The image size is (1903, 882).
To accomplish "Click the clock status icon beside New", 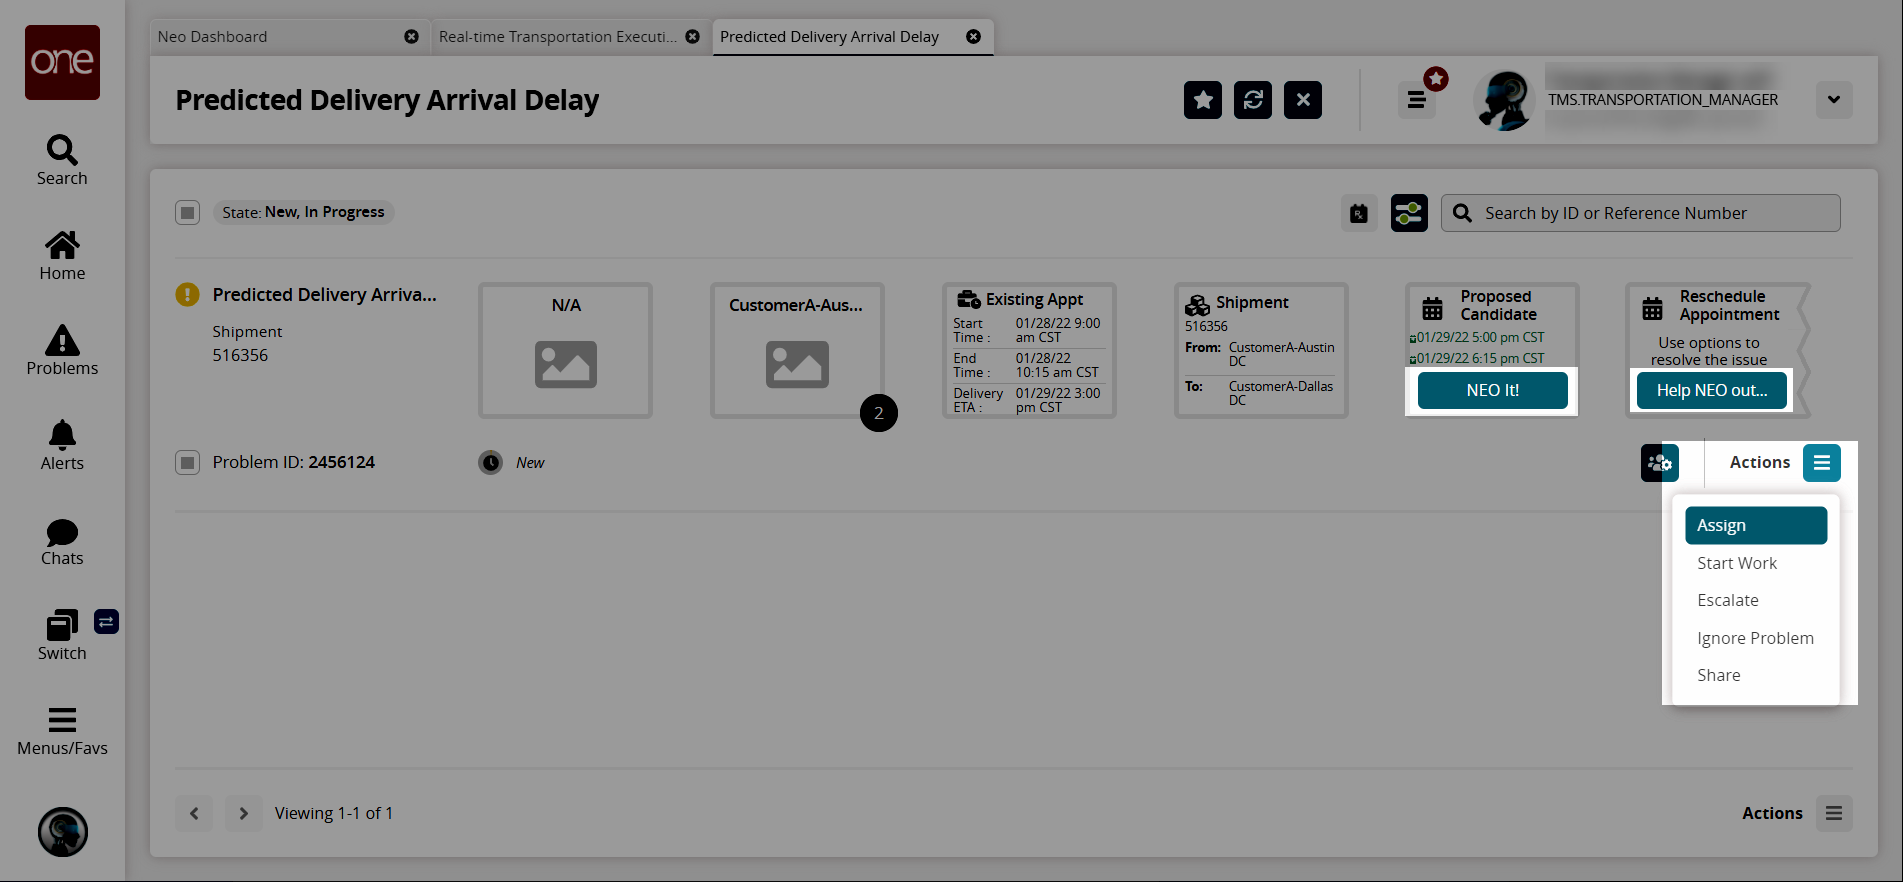I will 490,462.
